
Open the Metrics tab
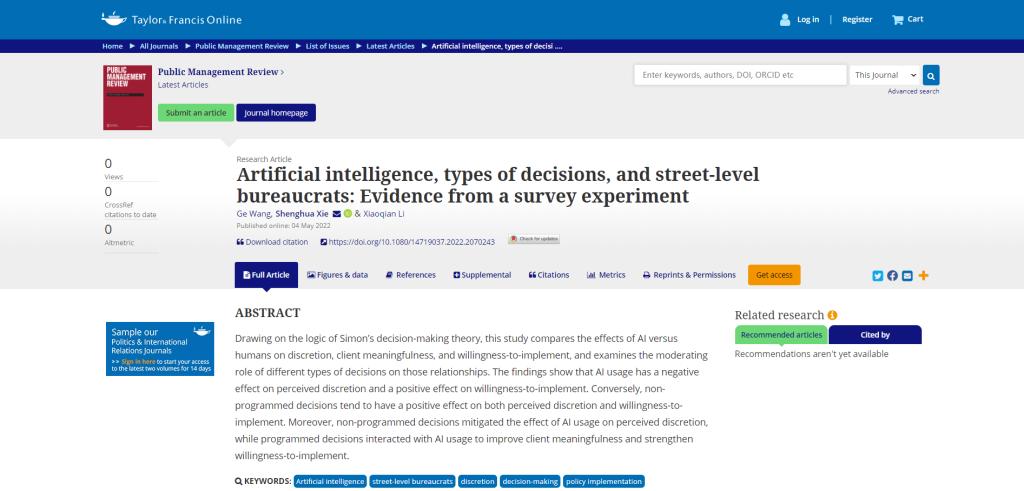pyautogui.click(x=606, y=275)
